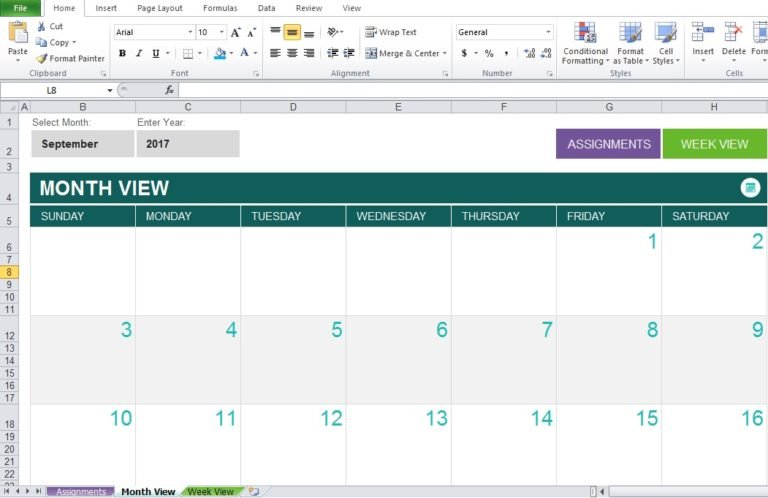Click the Format as Table icon
The height and width of the screenshot is (498, 768).
[630, 43]
